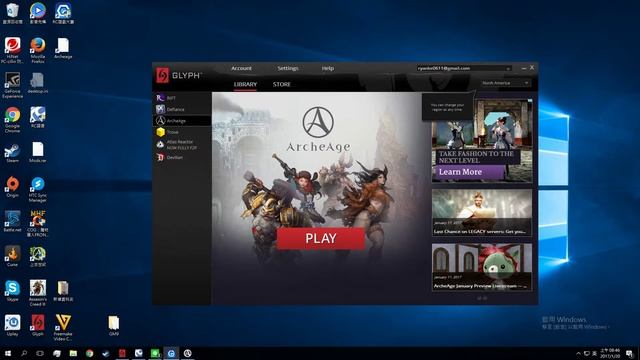Open the Mods.rar file on desktop
Viewport: 640px width, 360px height.
[x=38, y=153]
